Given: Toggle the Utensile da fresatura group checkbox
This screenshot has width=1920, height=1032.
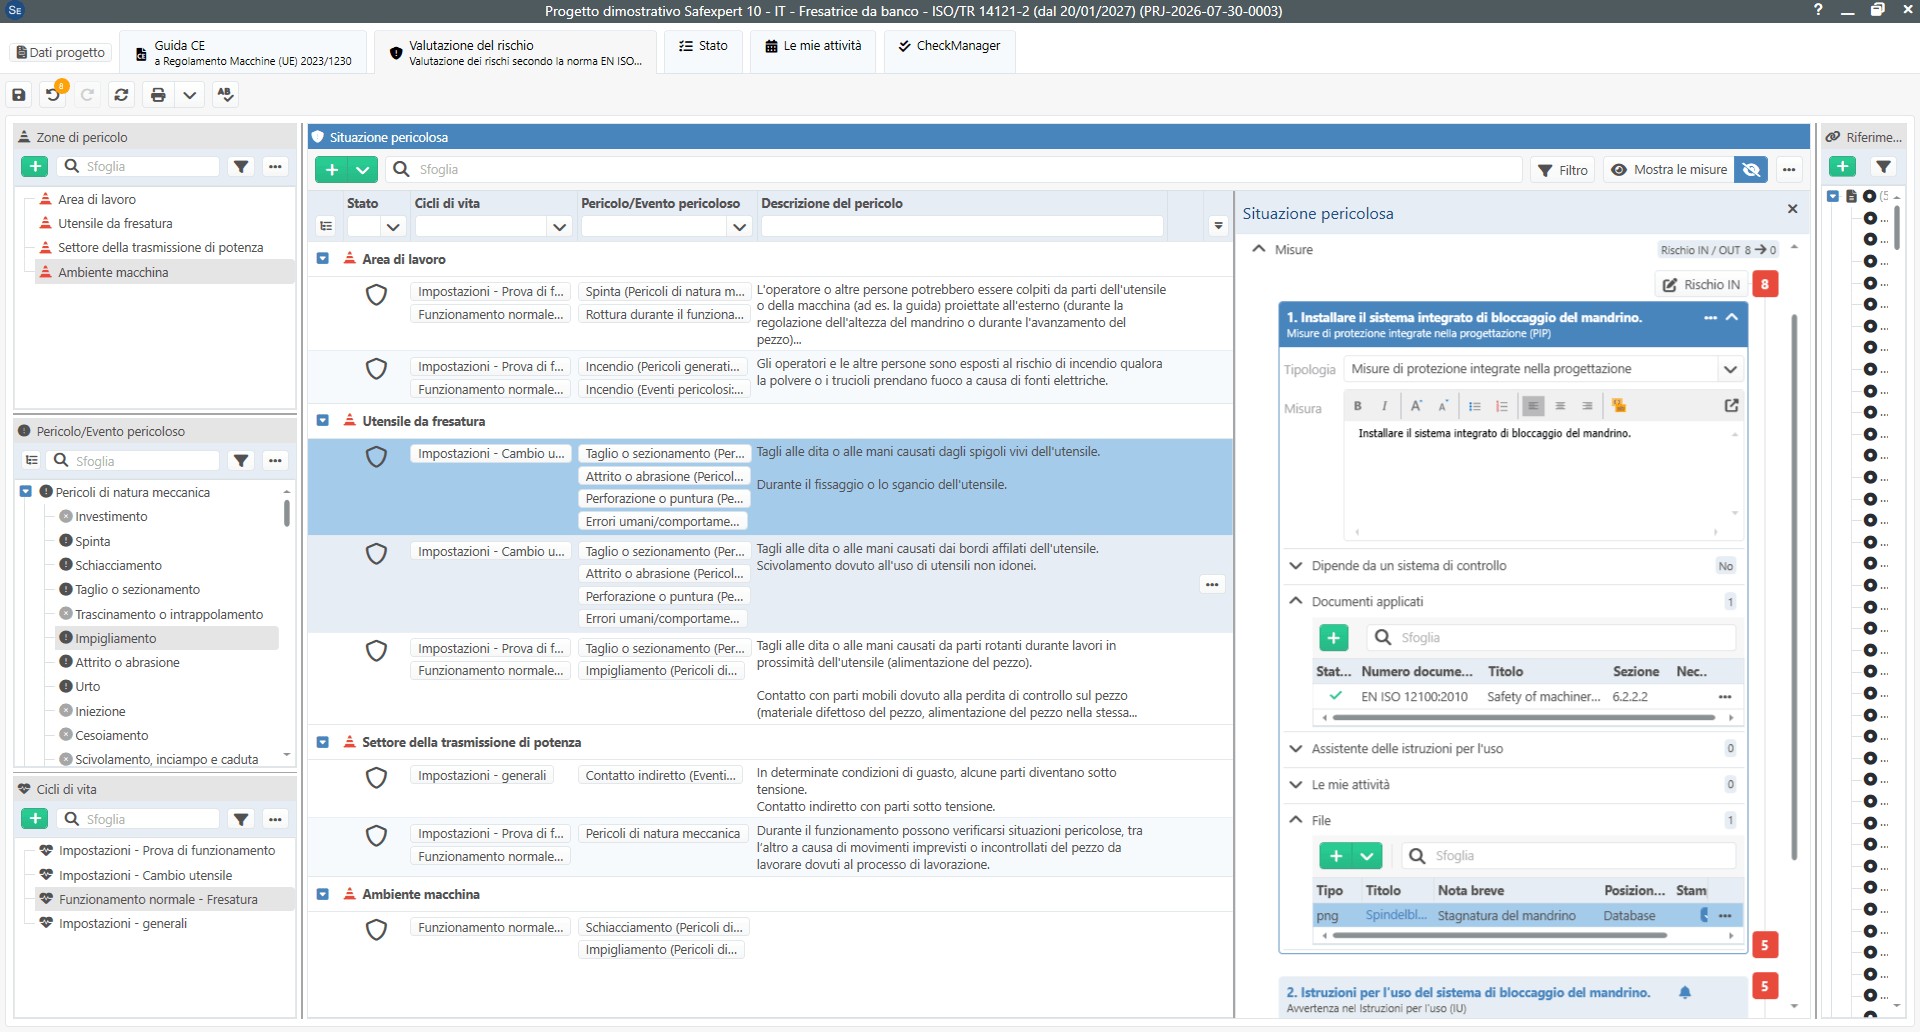Looking at the screenshot, I should (323, 420).
